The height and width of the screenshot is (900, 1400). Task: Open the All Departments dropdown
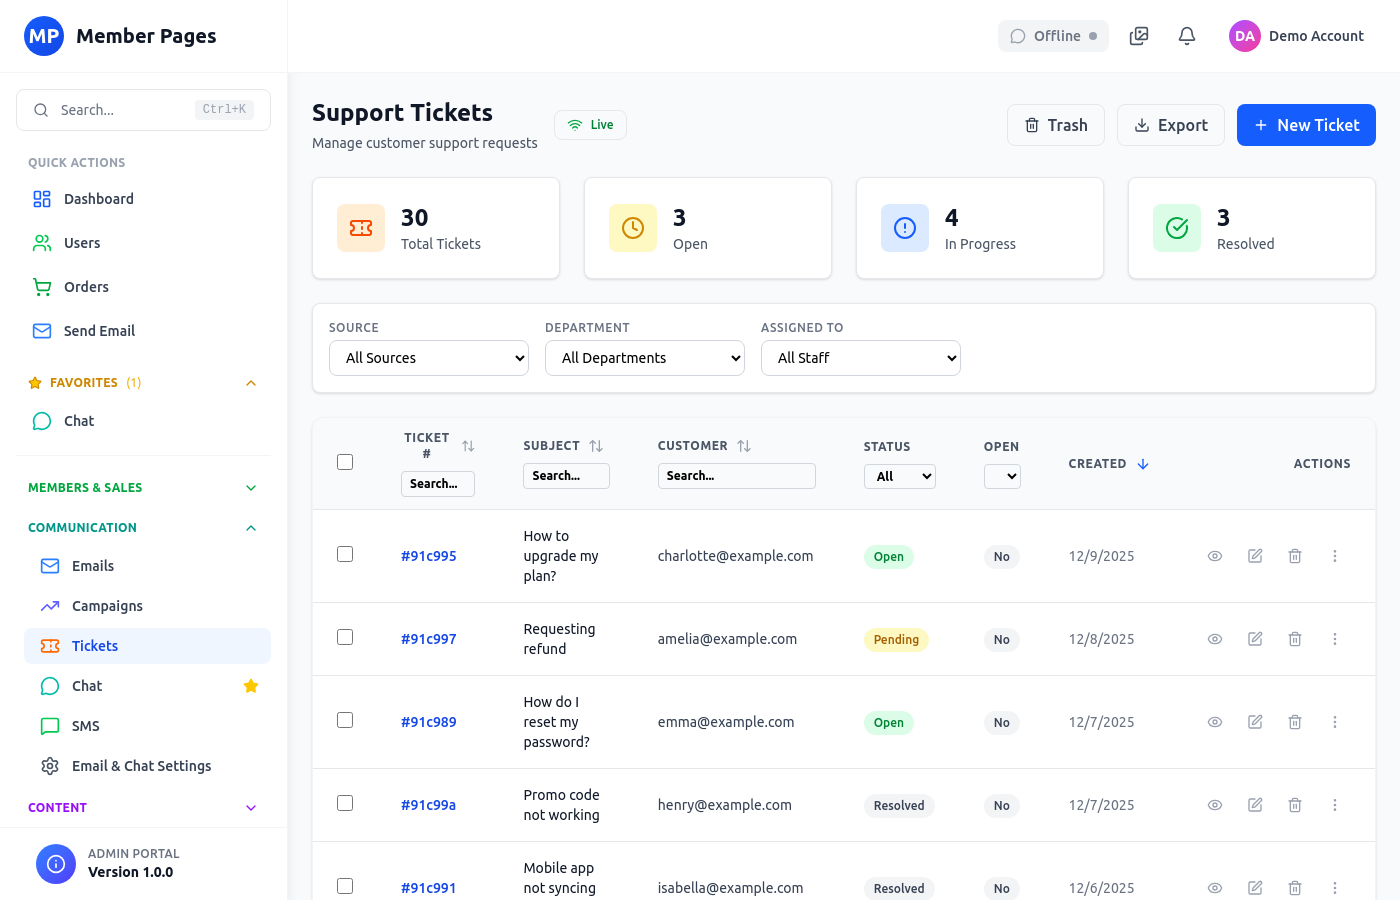tap(645, 358)
